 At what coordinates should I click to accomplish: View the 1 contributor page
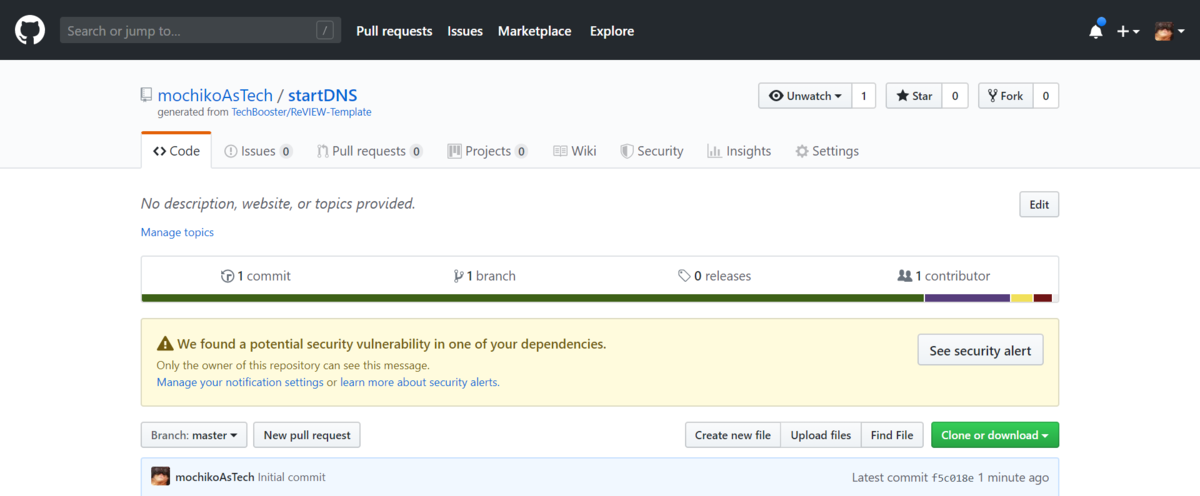944,276
